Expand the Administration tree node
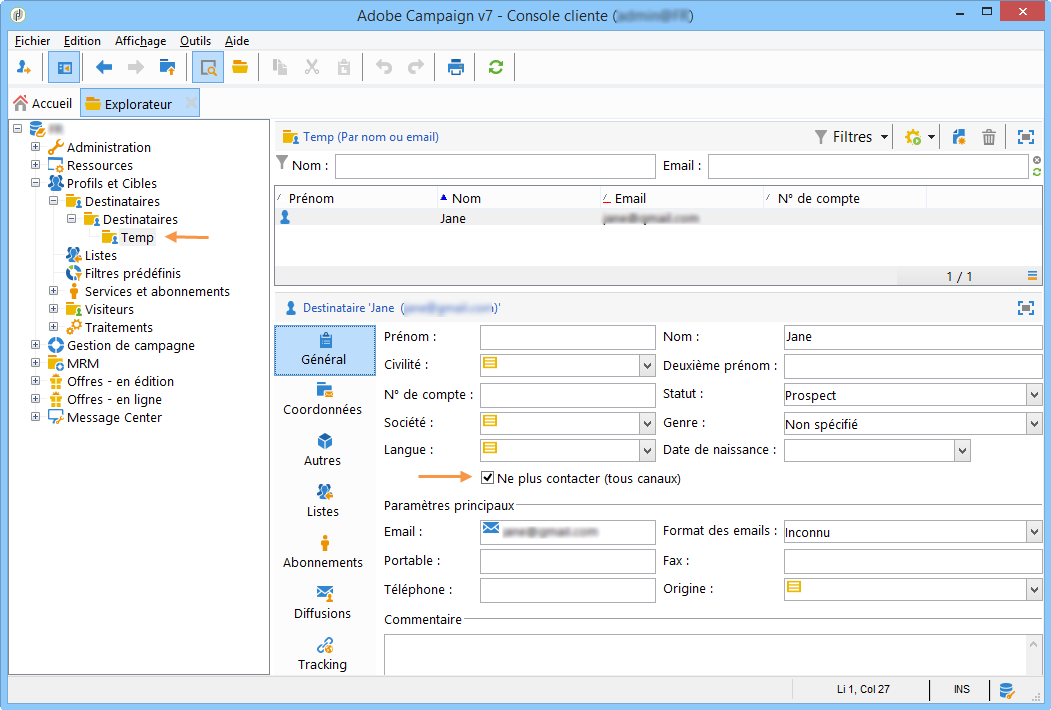The height and width of the screenshot is (710, 1051). coord(36,146)
